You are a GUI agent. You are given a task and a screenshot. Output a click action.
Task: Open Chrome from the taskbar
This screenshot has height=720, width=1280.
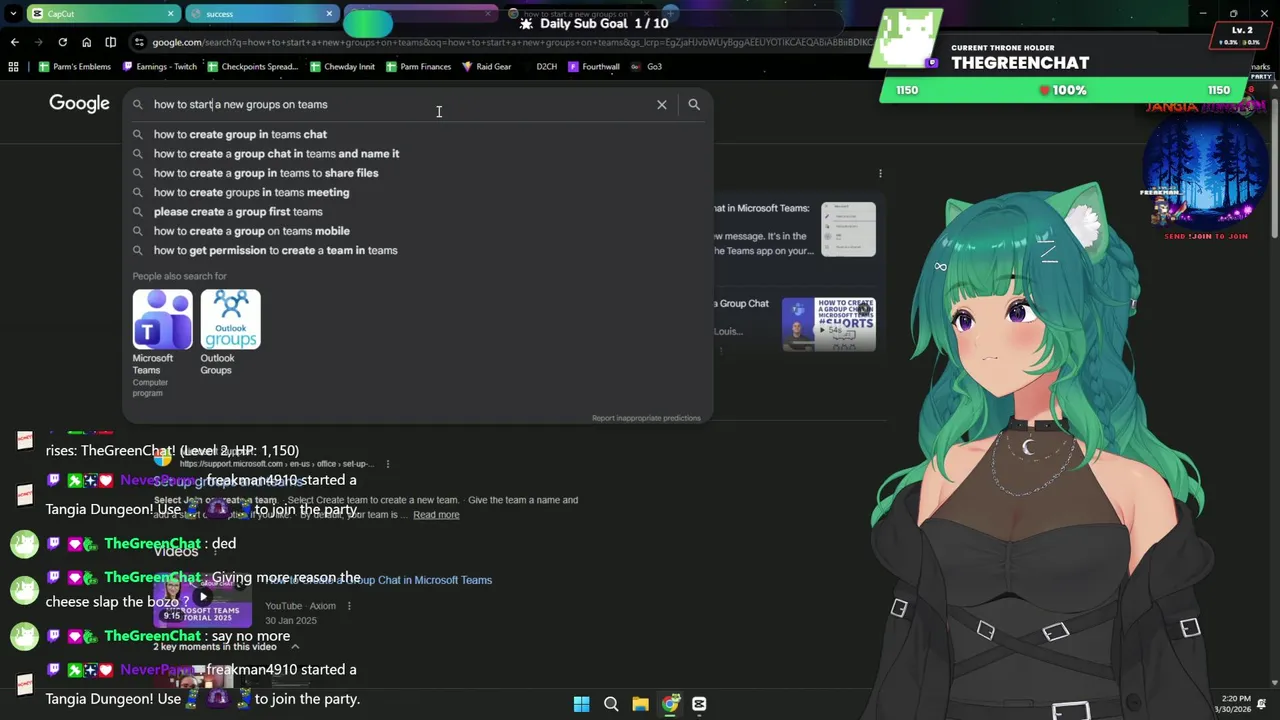[x=670, y=704]
